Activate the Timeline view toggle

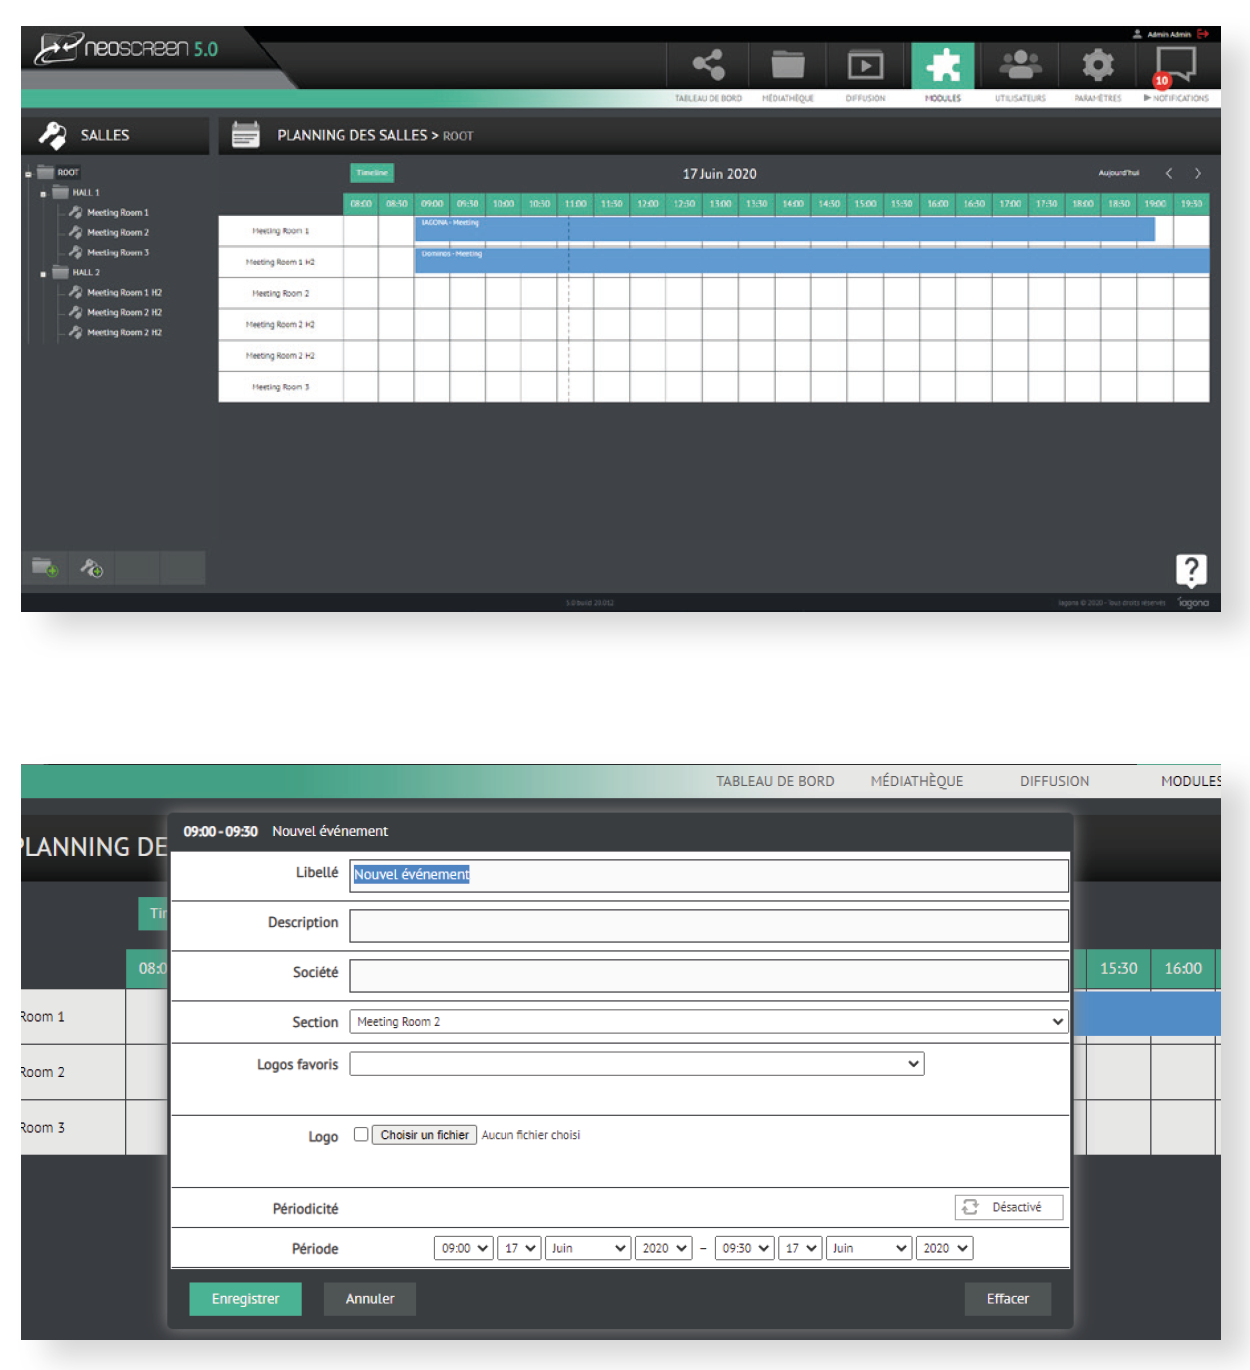[372, 173]
